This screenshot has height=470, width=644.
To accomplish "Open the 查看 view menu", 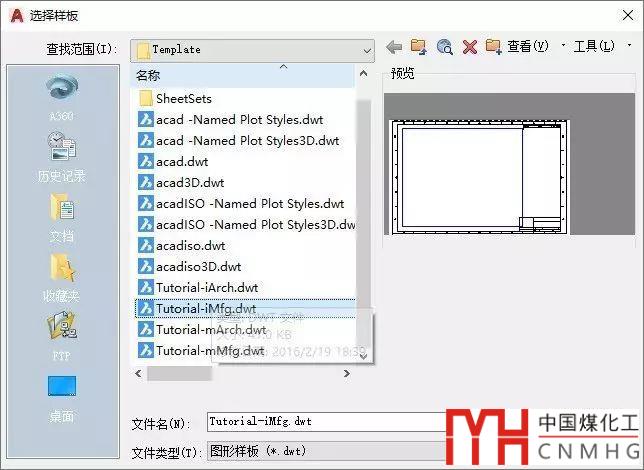I will pos(529,47).
